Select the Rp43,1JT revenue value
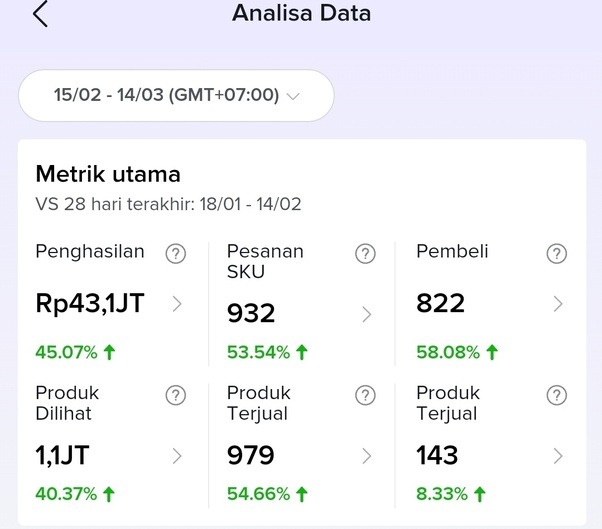 90,304
